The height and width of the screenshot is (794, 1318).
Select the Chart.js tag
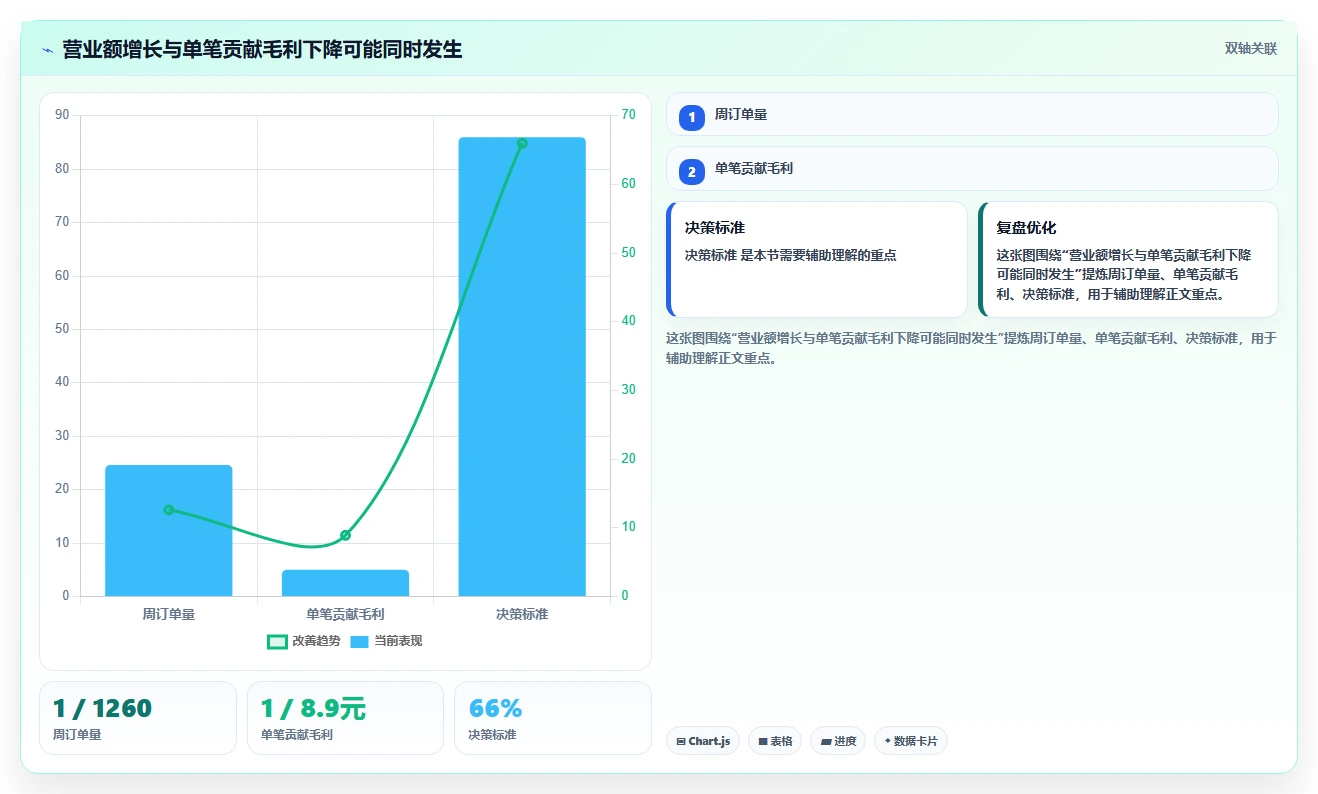[x=703, y=741]
